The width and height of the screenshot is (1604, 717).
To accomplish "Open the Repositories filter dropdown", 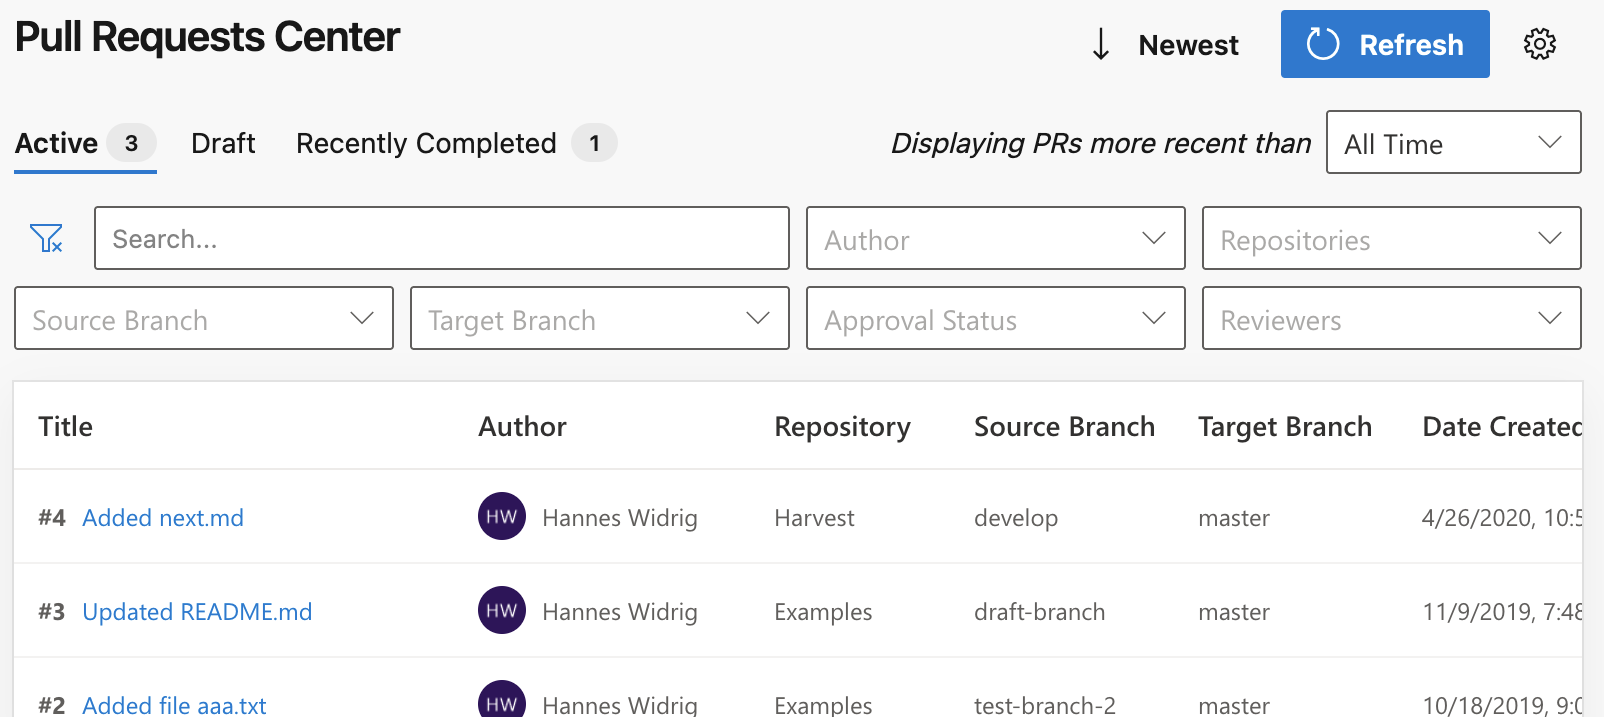I will tap(1390, 238).
